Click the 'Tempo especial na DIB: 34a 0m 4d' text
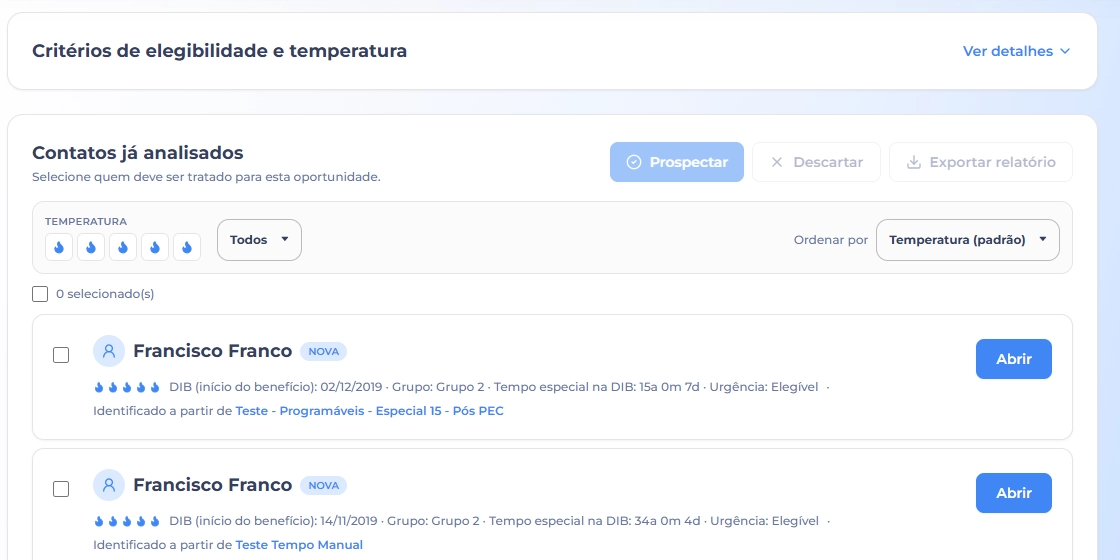This screenshot has height=560, width=1120. click(x=594, y=521)
